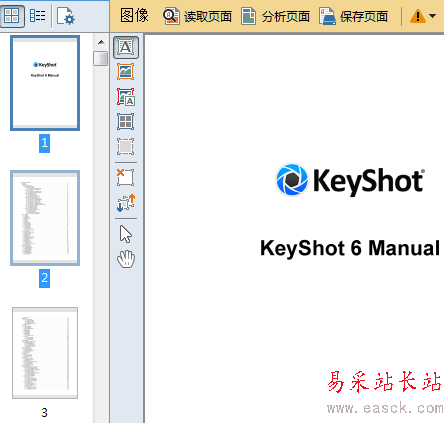
Task: Select page 1 thumbnail
Action: click(x=45, y=83)
